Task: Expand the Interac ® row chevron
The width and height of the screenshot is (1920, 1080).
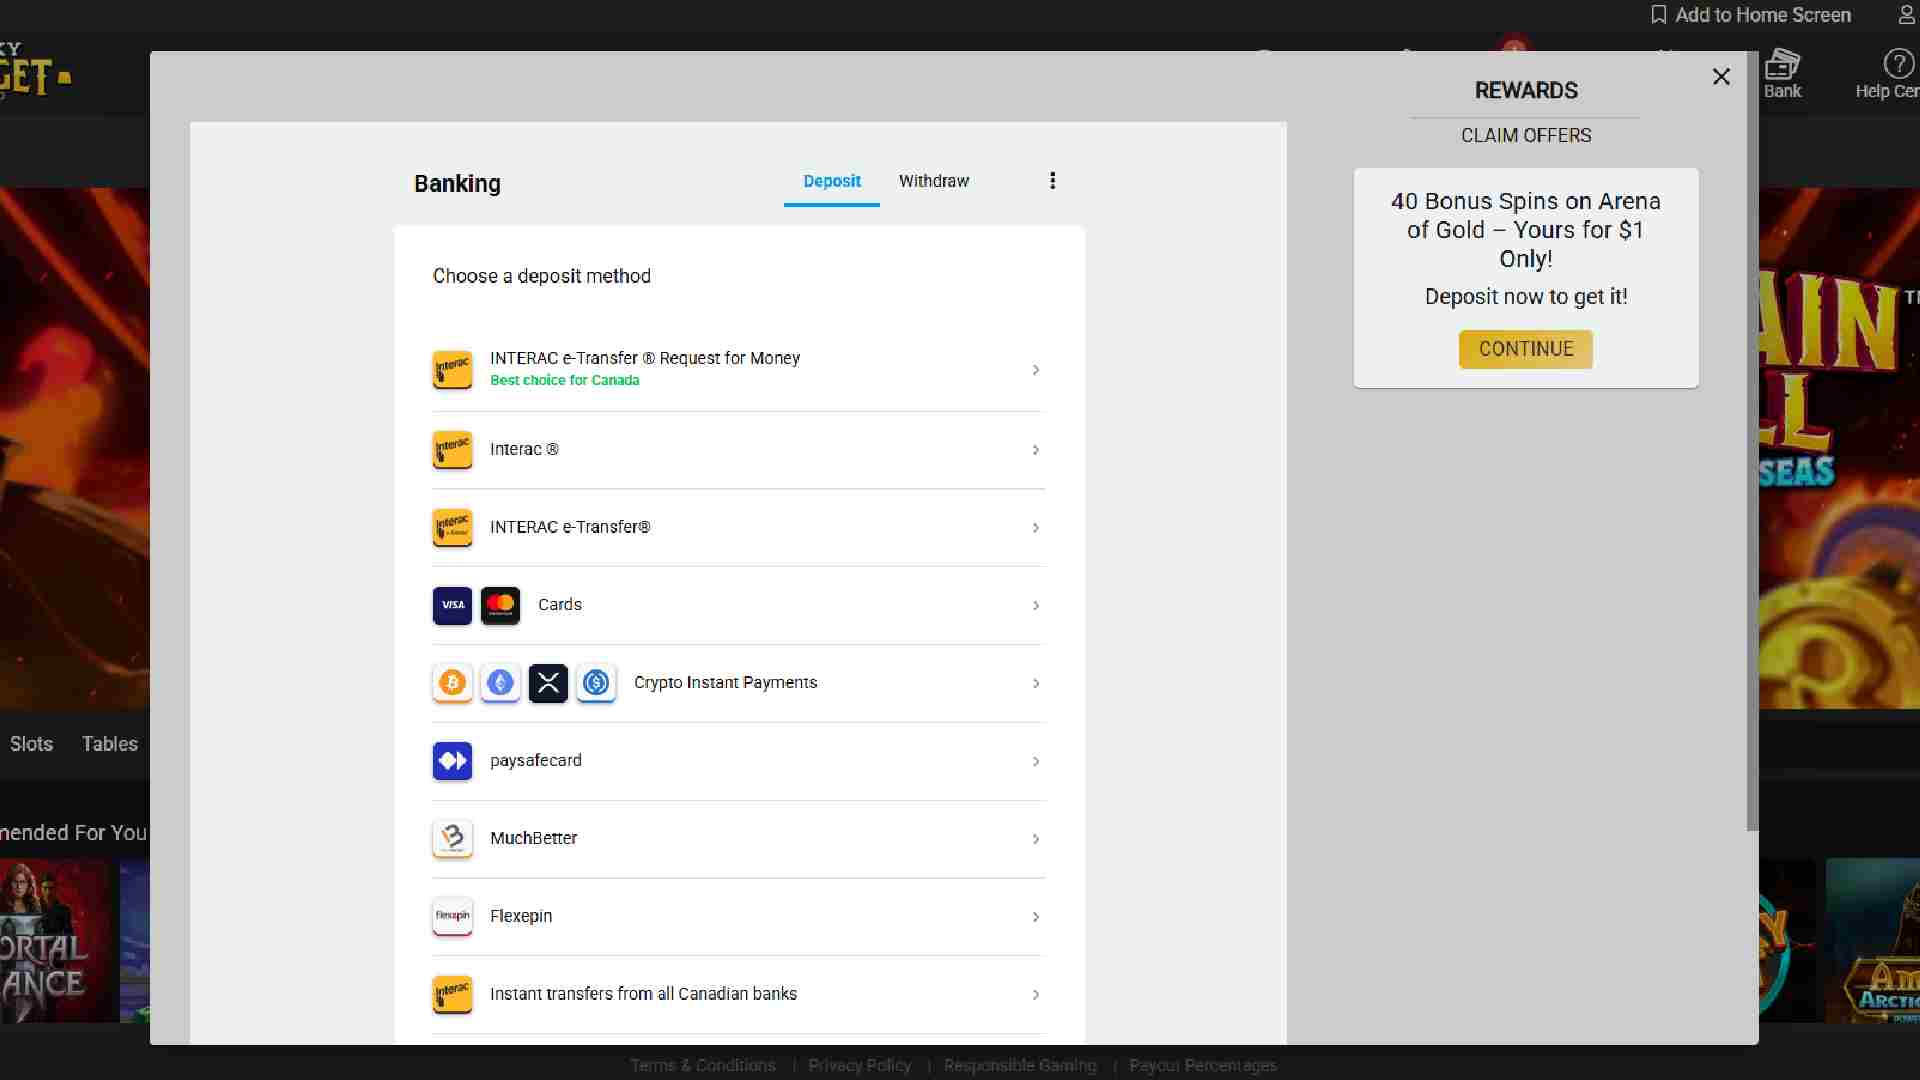Action: (x=1036, y=450)
